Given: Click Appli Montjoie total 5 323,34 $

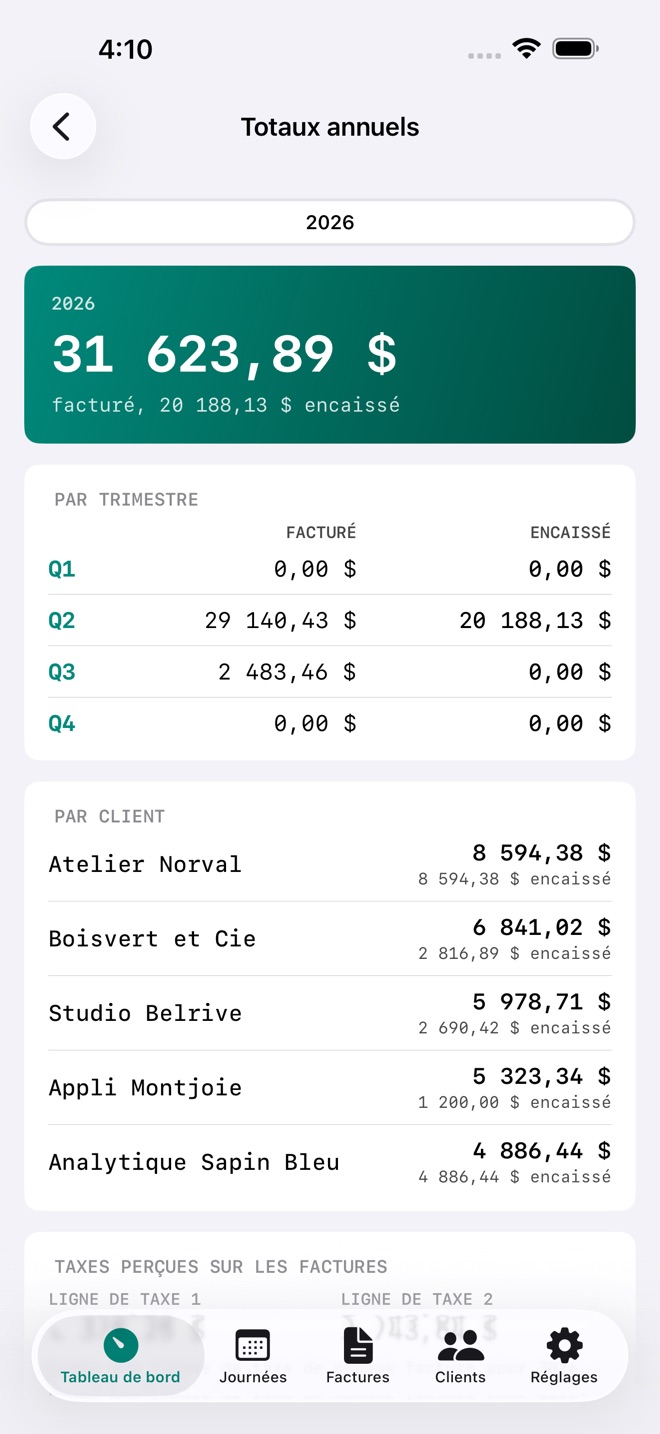Looking at the screenshot, I should [x=541, y=1076].
